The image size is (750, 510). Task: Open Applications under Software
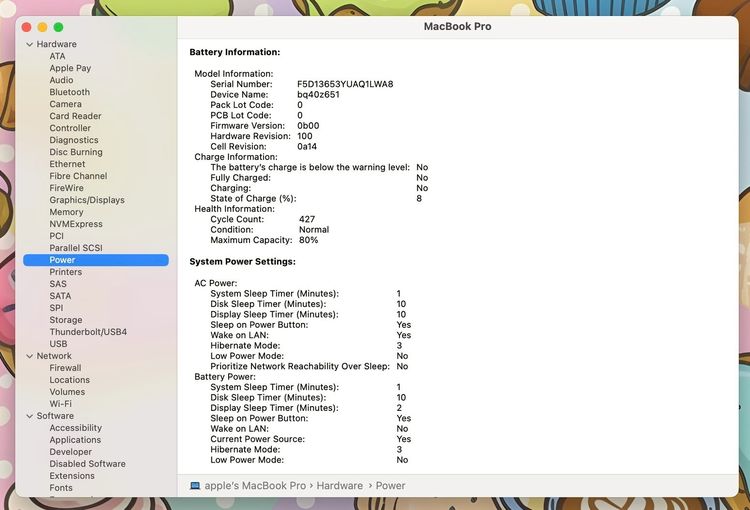click(x=75, y=440)
